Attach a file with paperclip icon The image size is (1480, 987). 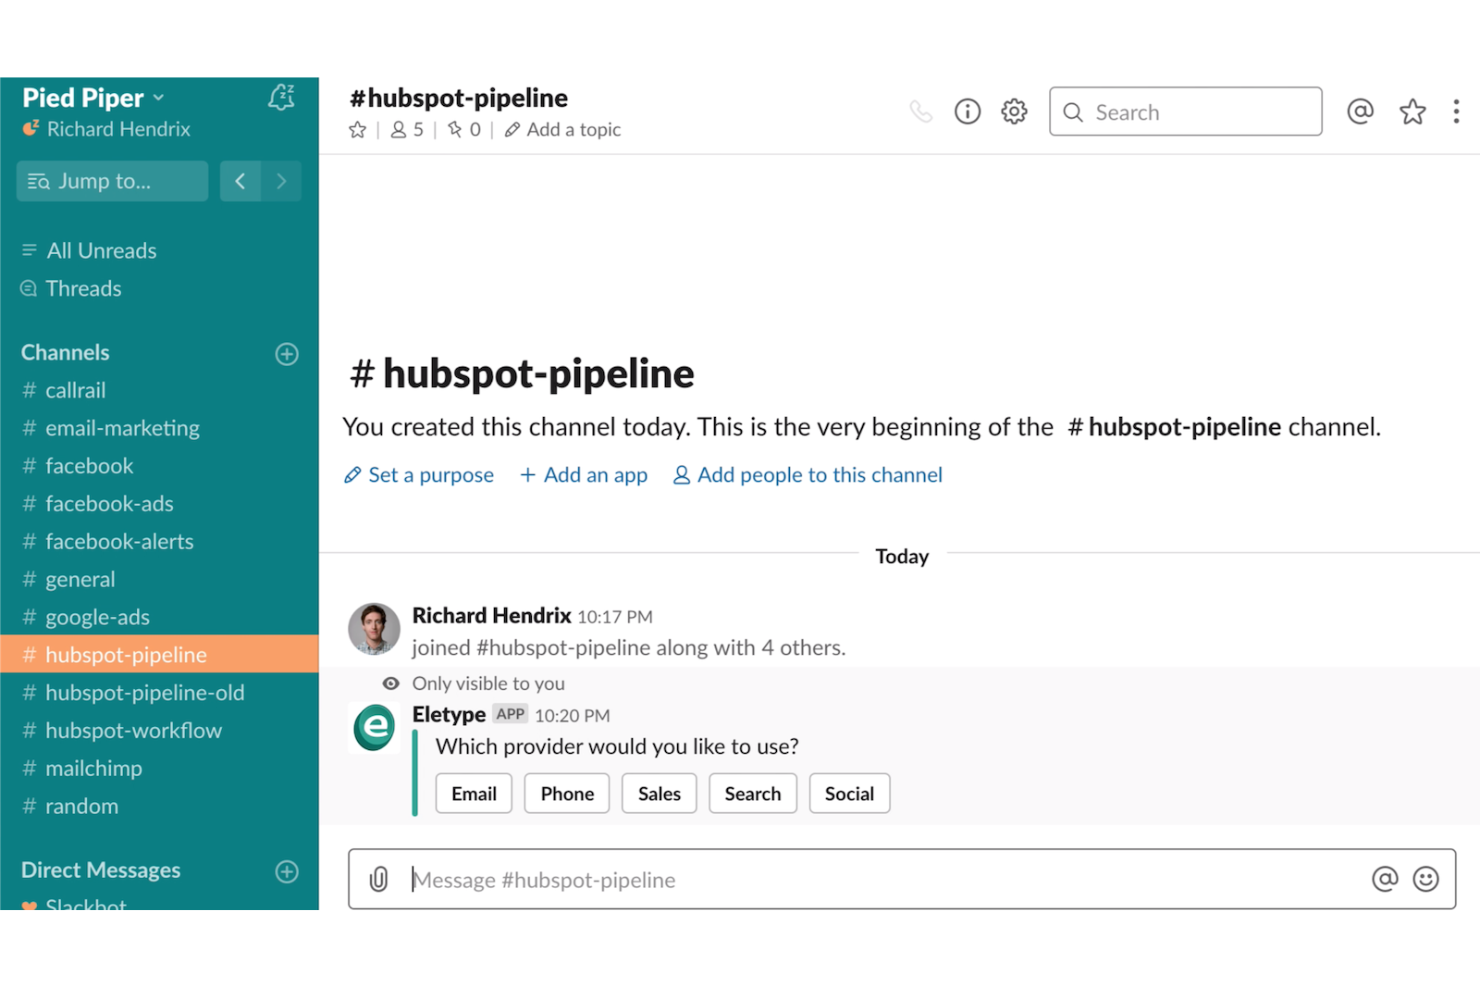point(378,880)
